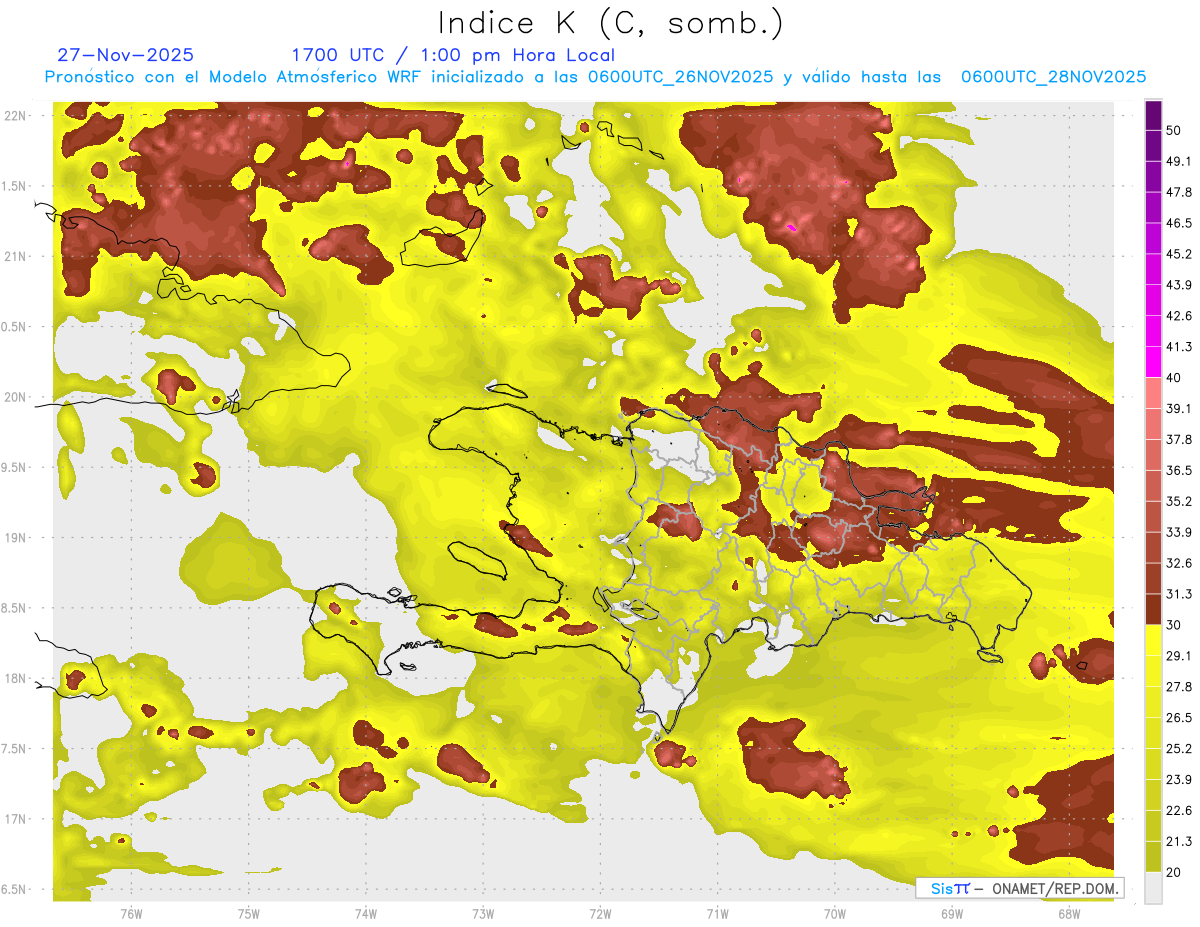Click the color bar bottom value "20"

click(x=1173, y=872)
